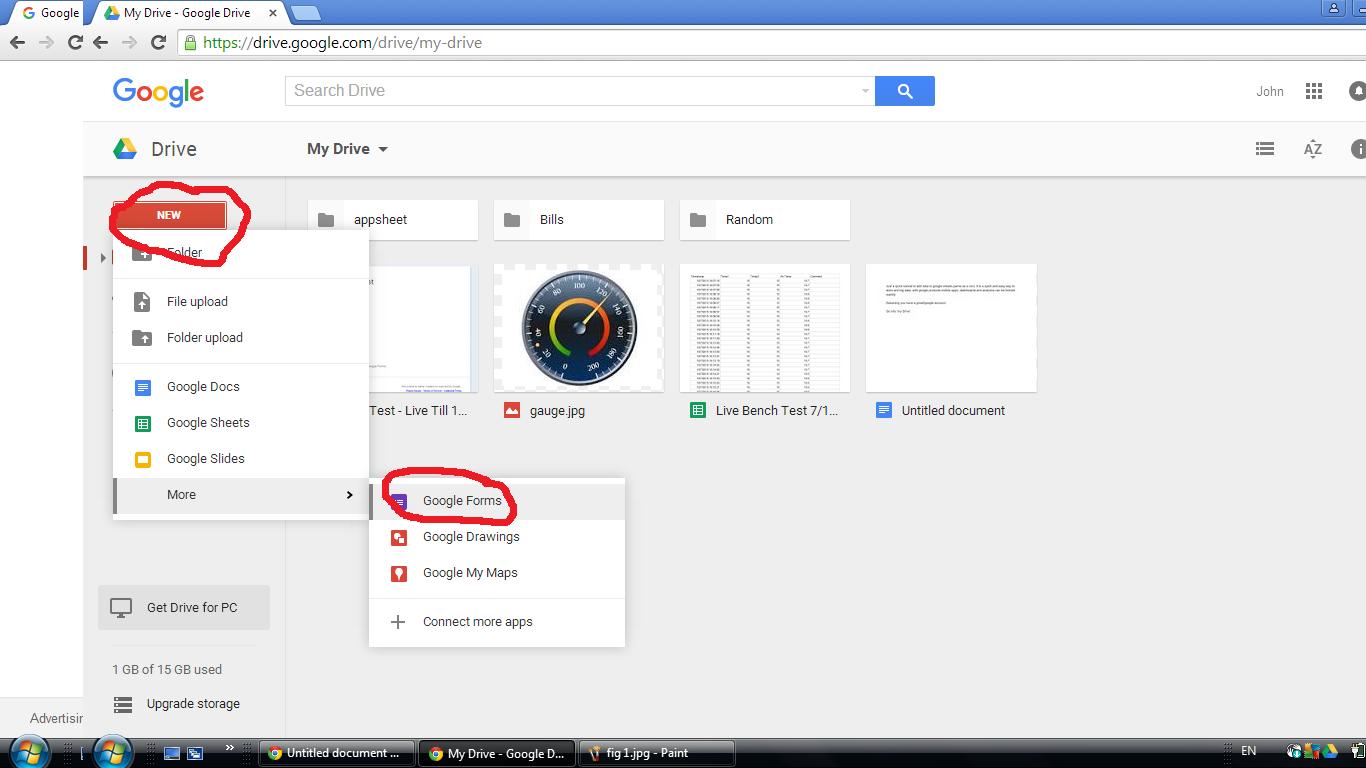Switch to Untitled document taskbar window
1366x768 pixels.
pyautogui.click(x=335, y=753)
